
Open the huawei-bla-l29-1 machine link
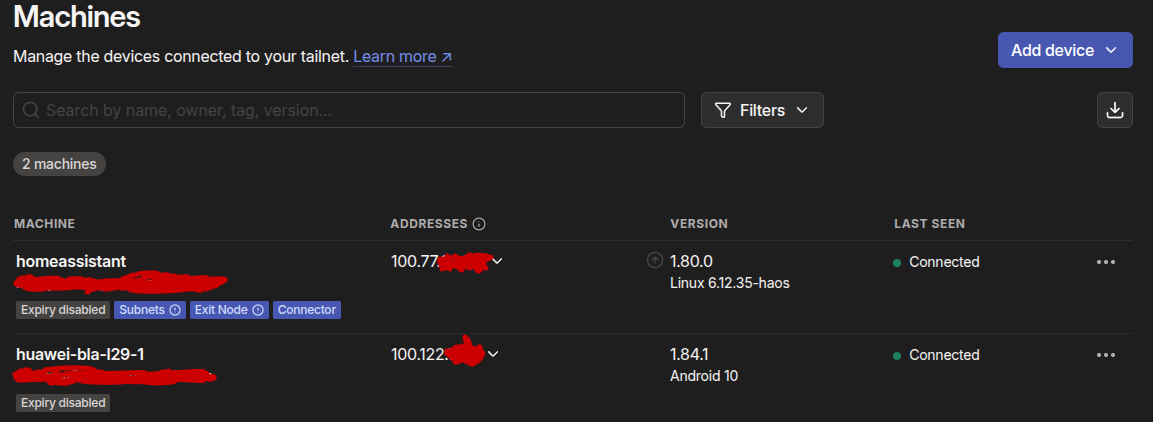click(x=80, y=354)
